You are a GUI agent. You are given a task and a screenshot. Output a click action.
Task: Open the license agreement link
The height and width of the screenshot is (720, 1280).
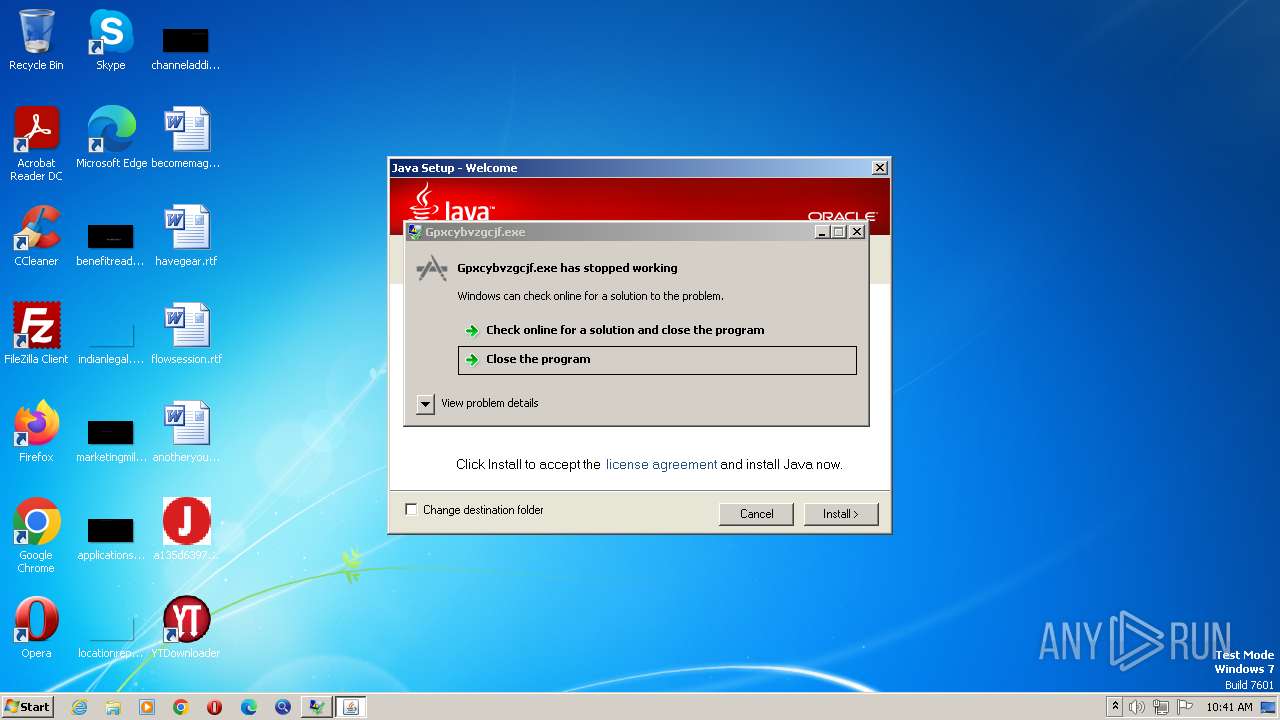(x=661, y=465)
